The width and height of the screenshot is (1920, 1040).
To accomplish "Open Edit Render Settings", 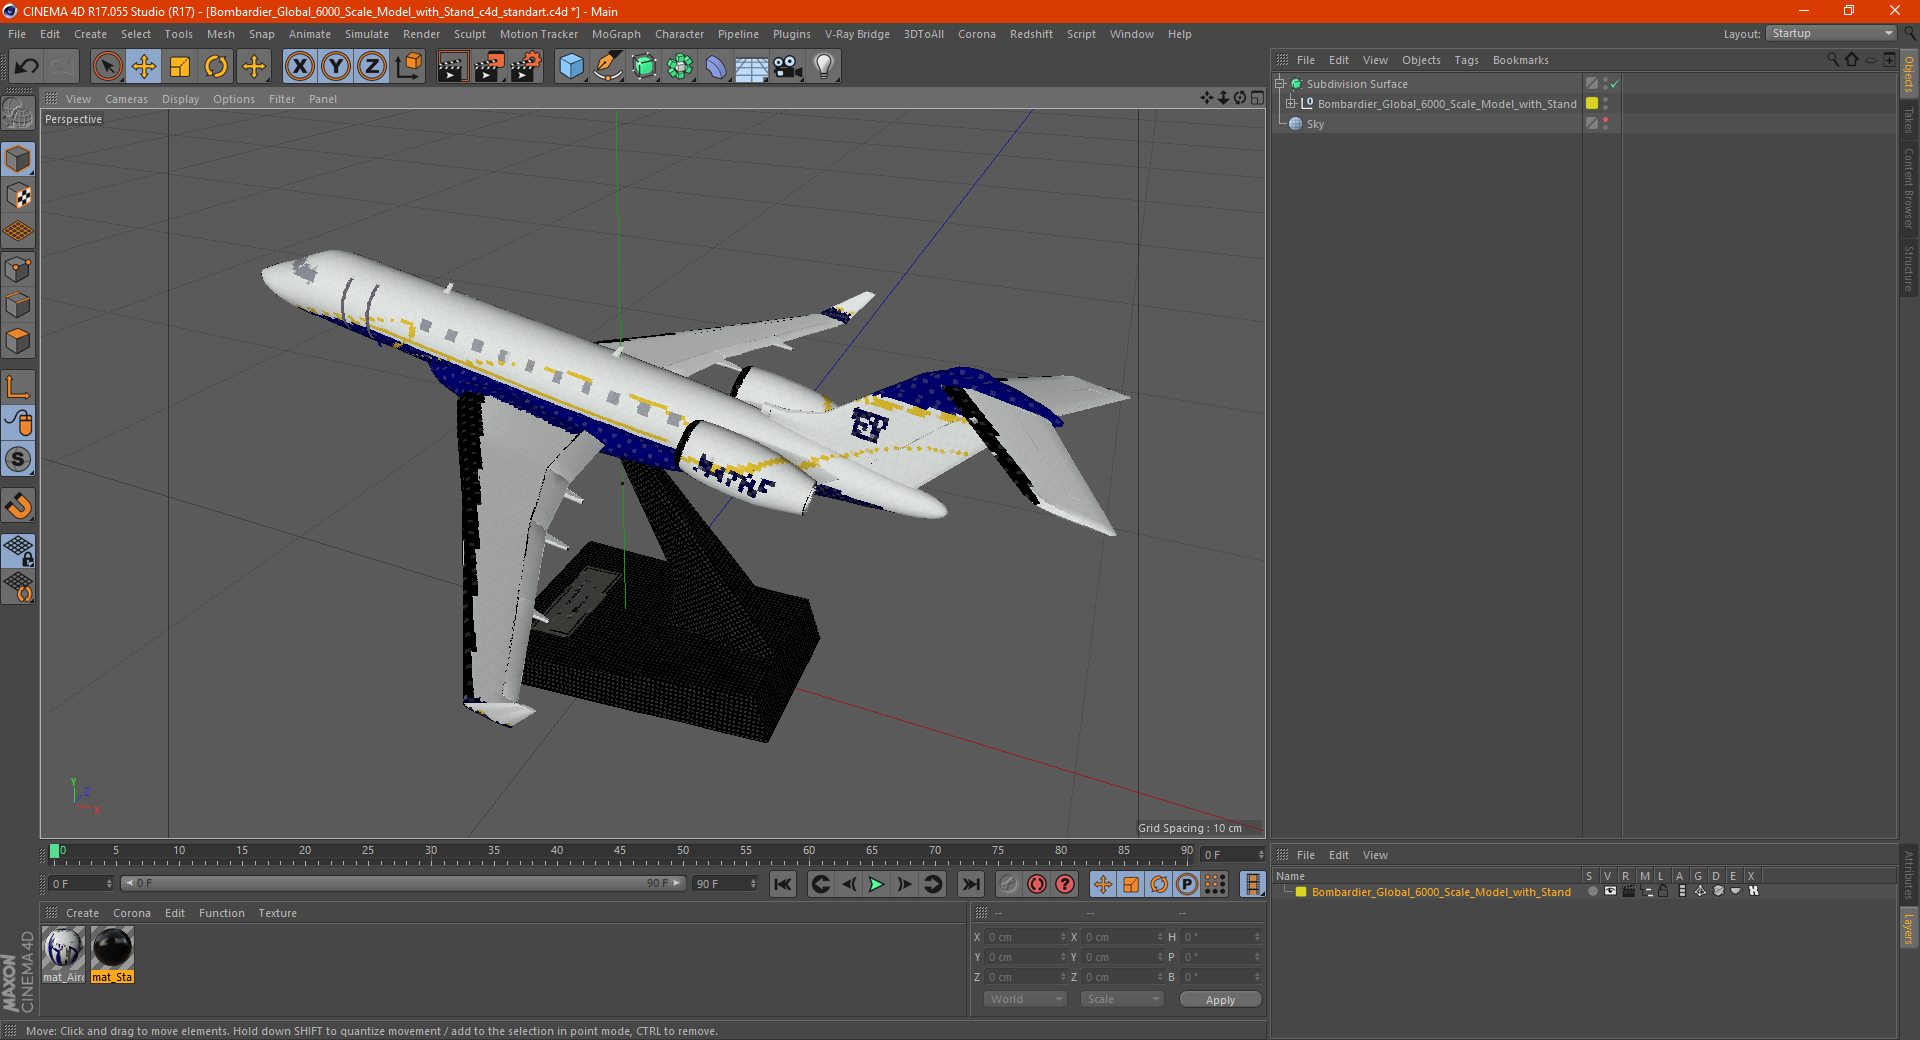I will pos(526,67).
